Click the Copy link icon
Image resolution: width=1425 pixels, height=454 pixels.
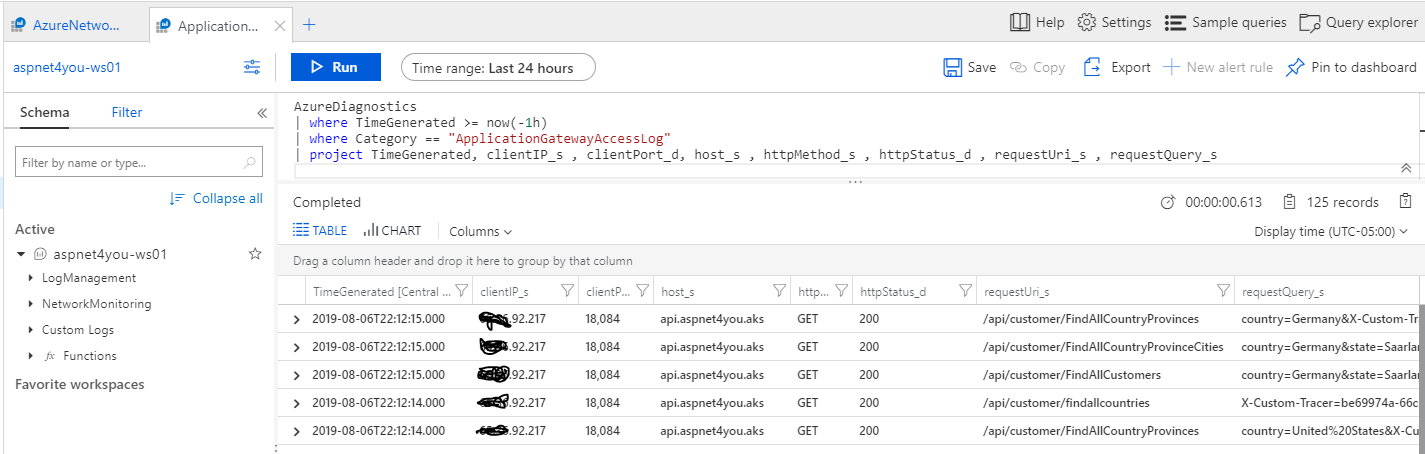(x=1019, y=67)
